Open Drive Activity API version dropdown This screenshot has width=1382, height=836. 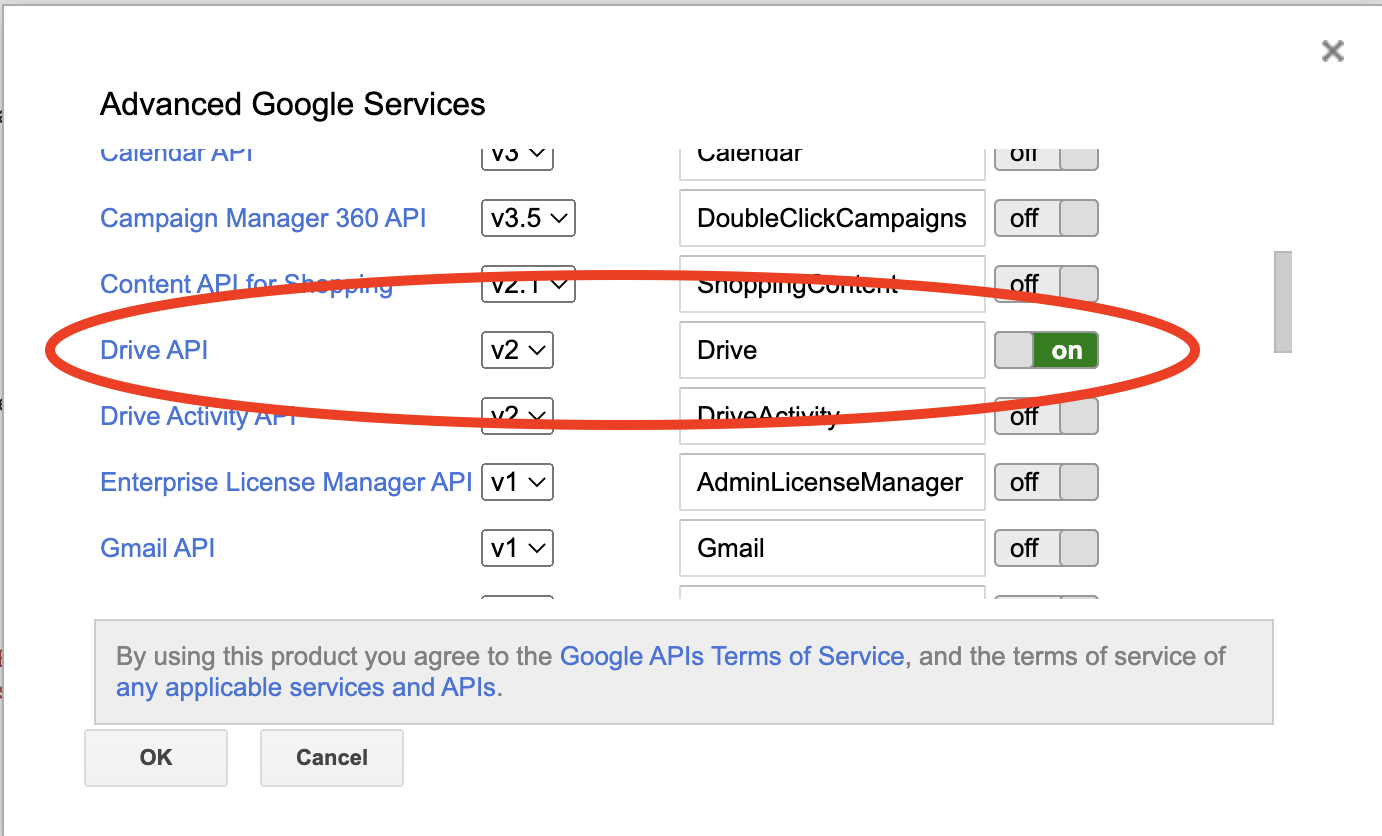point(517,416)
